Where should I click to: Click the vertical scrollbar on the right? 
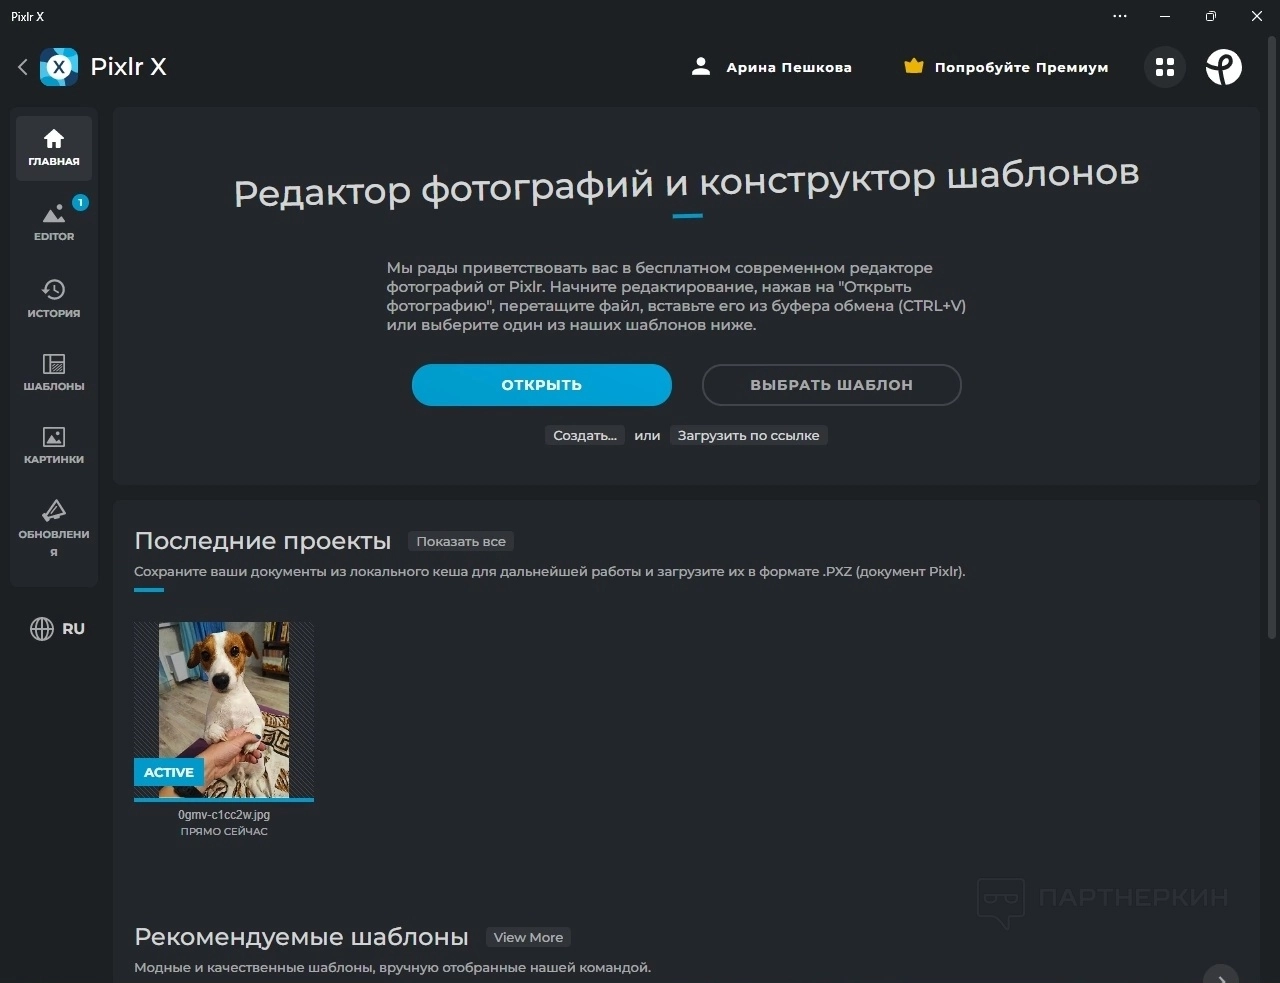click(x=1272, y=337)
